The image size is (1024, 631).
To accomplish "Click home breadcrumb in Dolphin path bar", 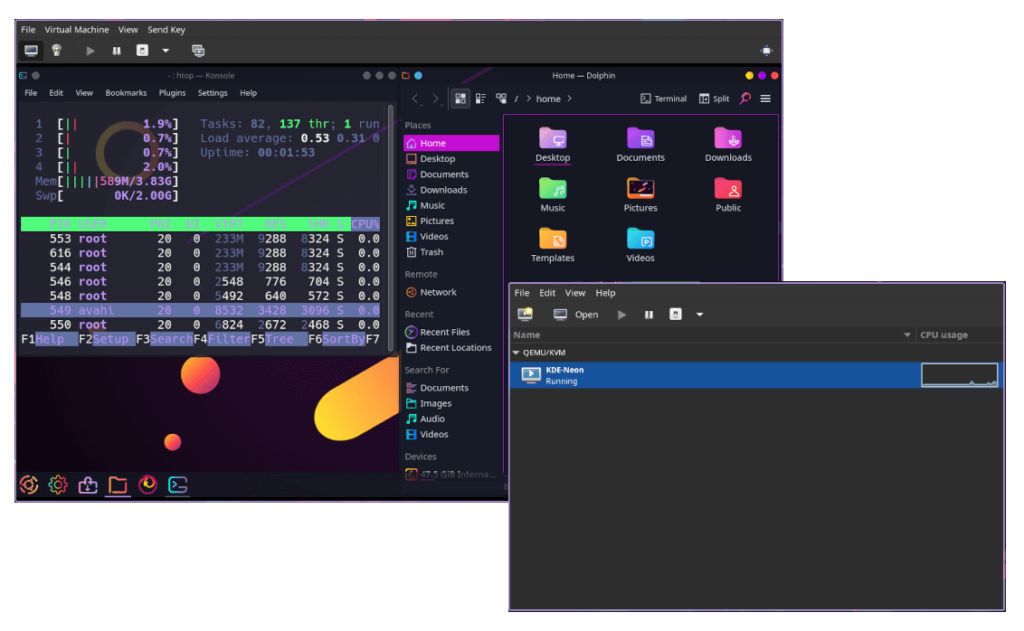I will [x=548, y=99].
